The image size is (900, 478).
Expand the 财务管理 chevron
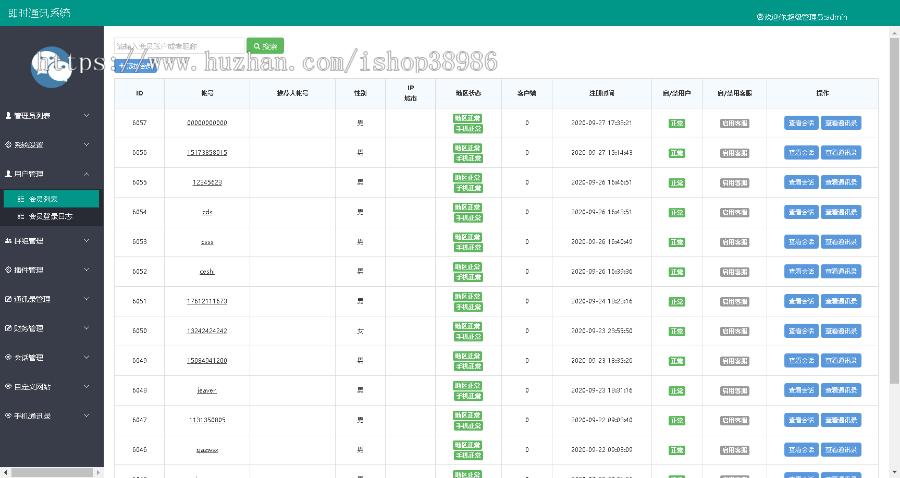click(87, 328)
